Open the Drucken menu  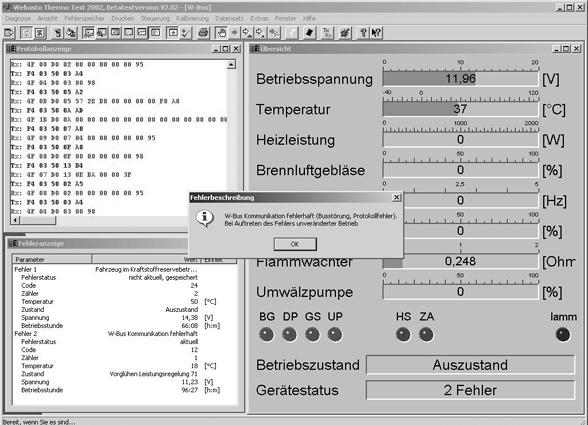point(123,18)
